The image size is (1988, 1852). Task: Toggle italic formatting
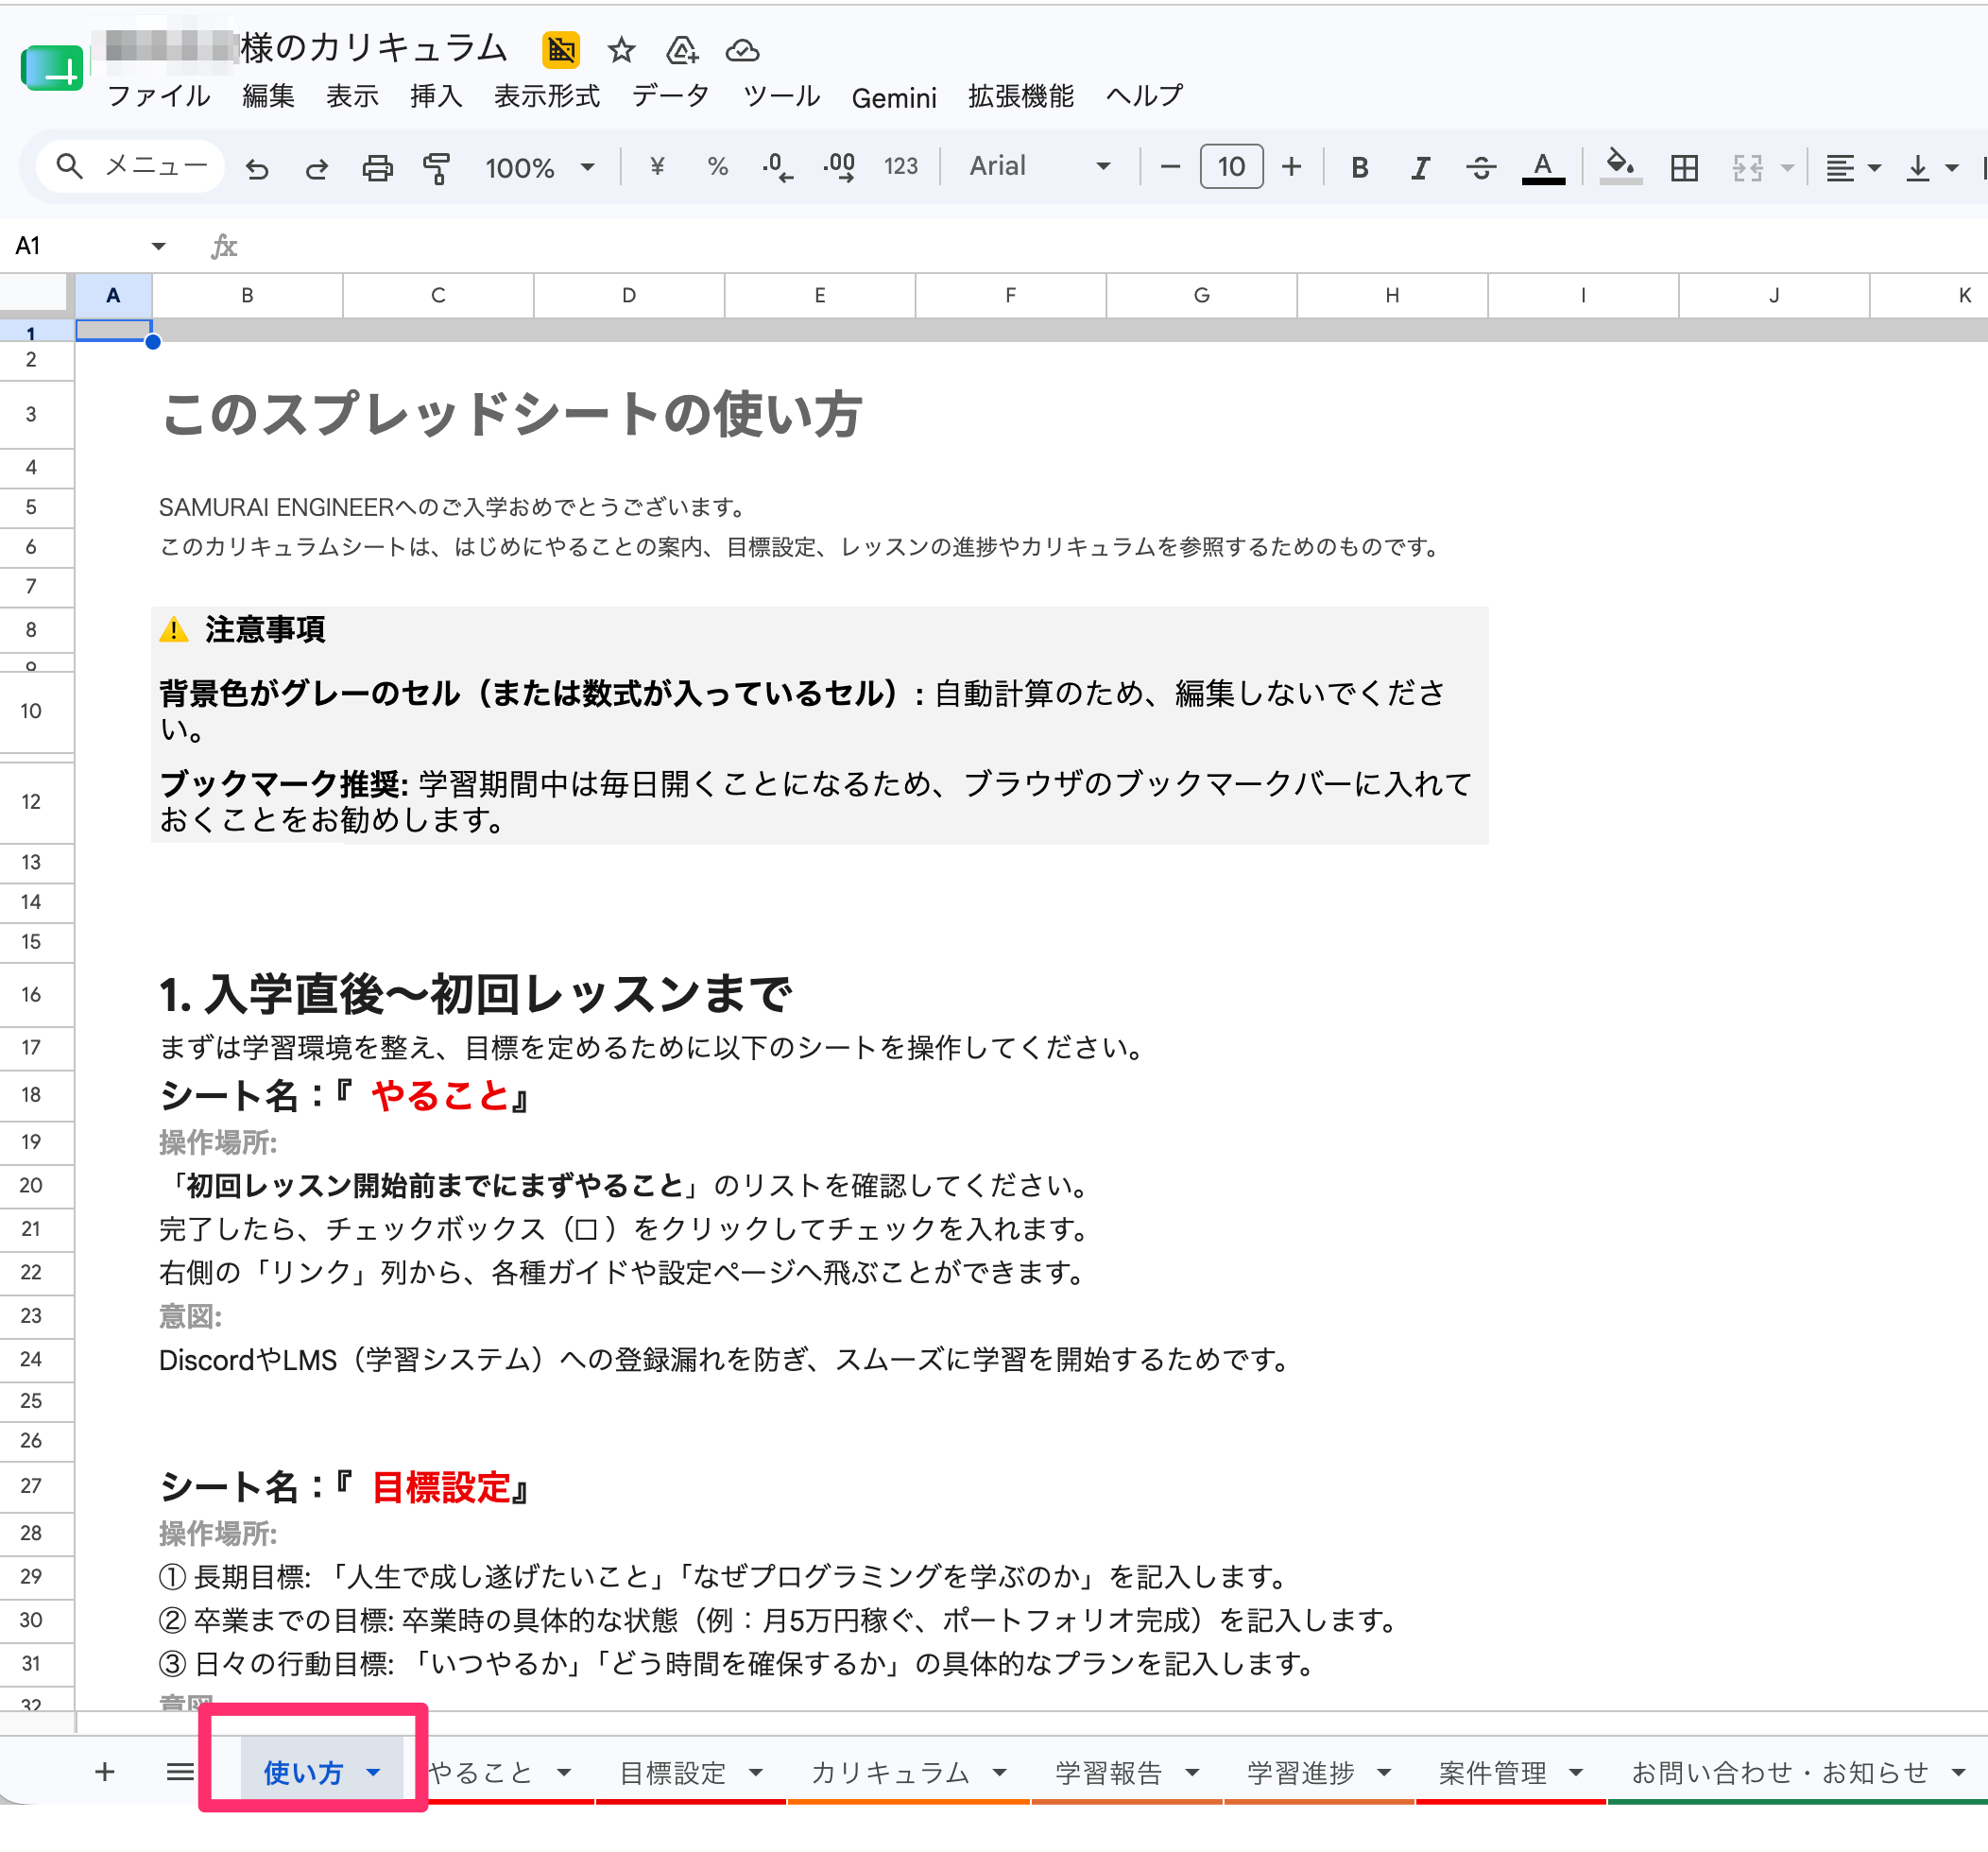pyautogui.click(x=1420, y=167)
